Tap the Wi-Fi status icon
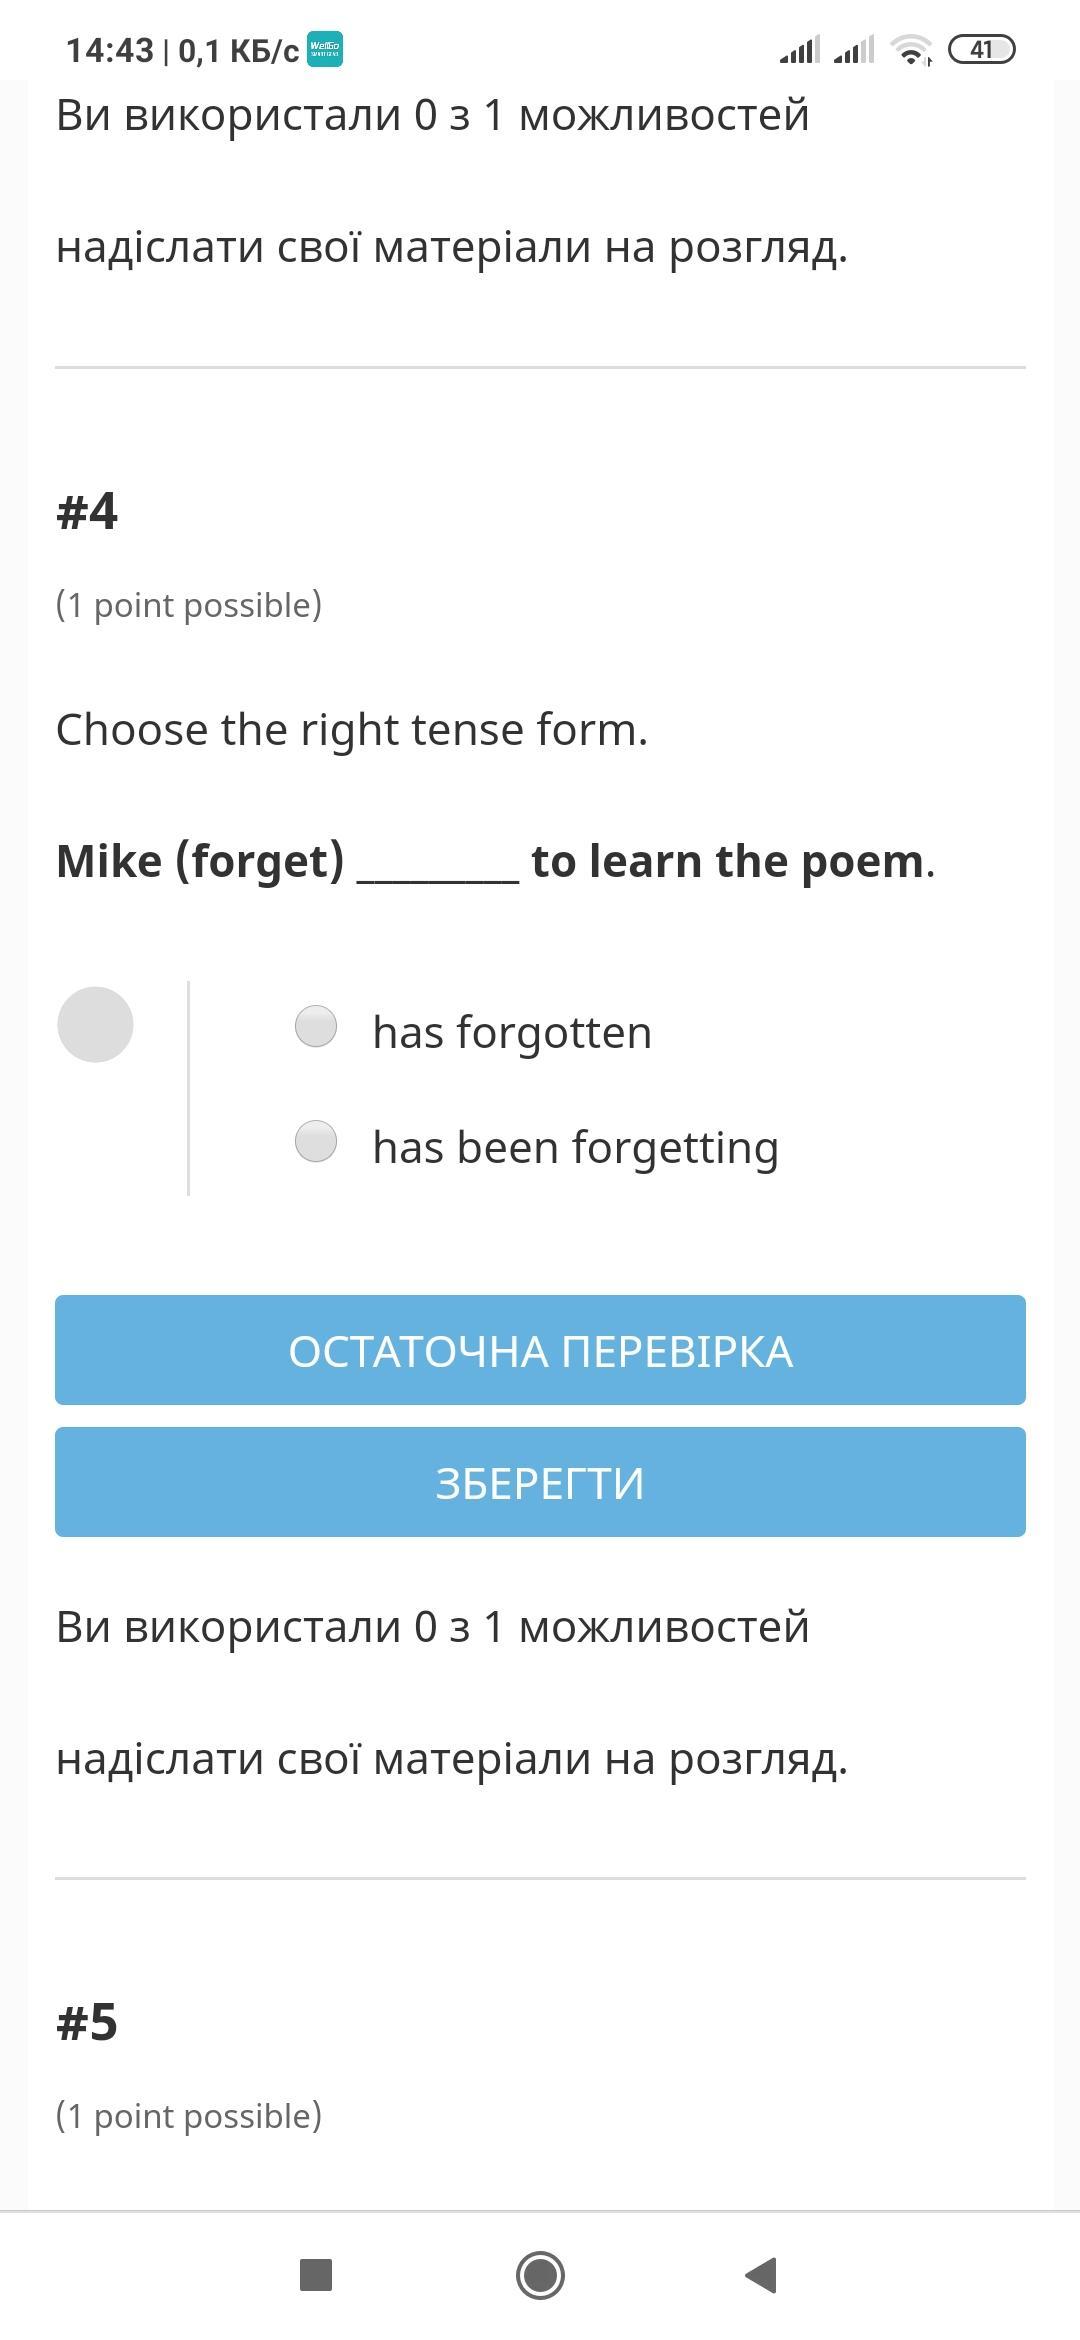Viewport: 1080px width, 2340px height. point(911,49)
